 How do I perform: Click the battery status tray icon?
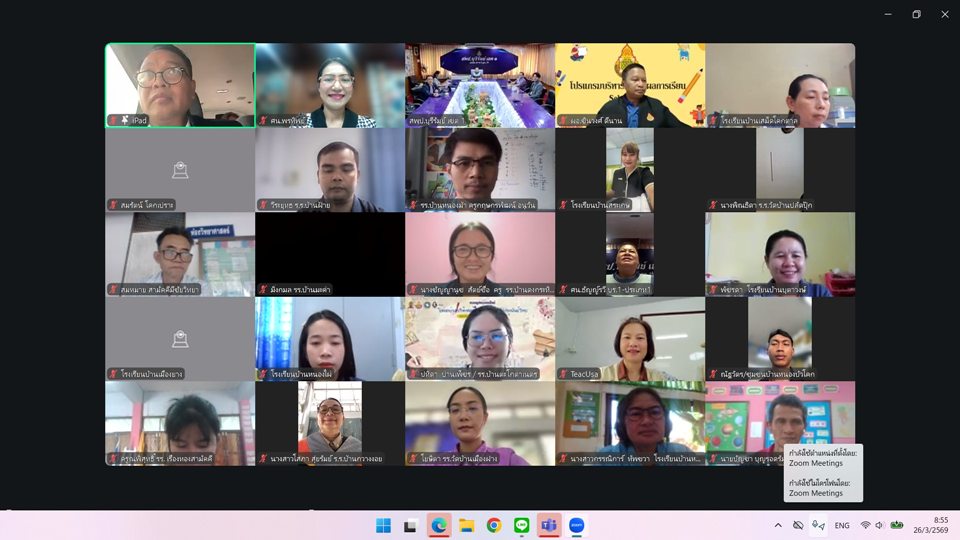(898, 525)
